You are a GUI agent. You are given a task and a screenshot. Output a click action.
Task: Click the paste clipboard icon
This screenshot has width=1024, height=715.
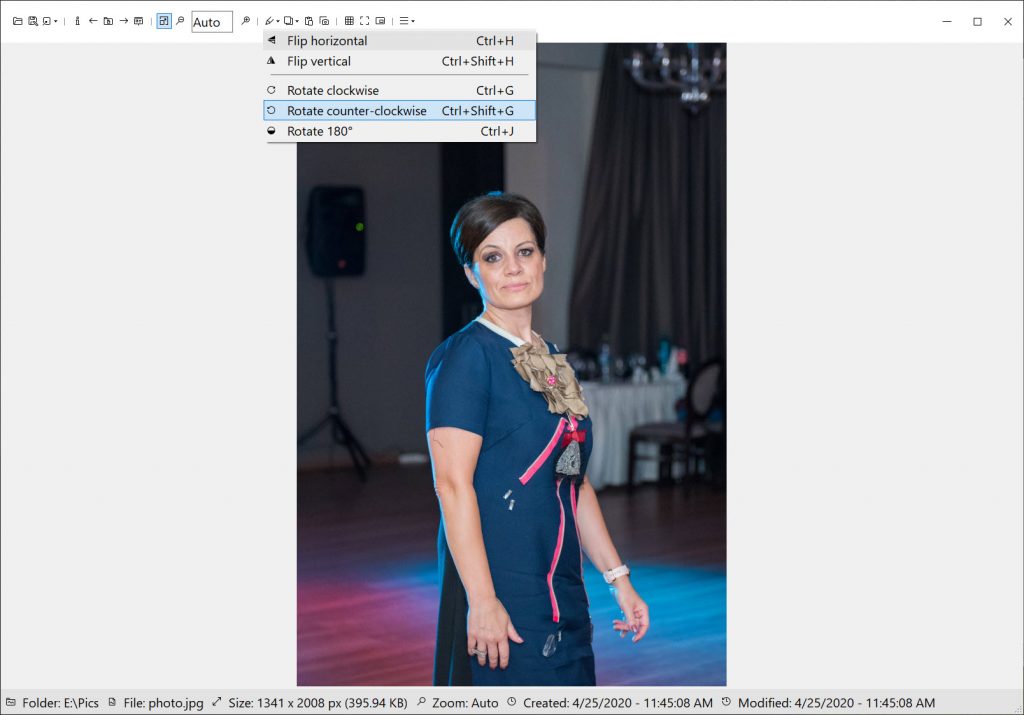pos(309,21)
